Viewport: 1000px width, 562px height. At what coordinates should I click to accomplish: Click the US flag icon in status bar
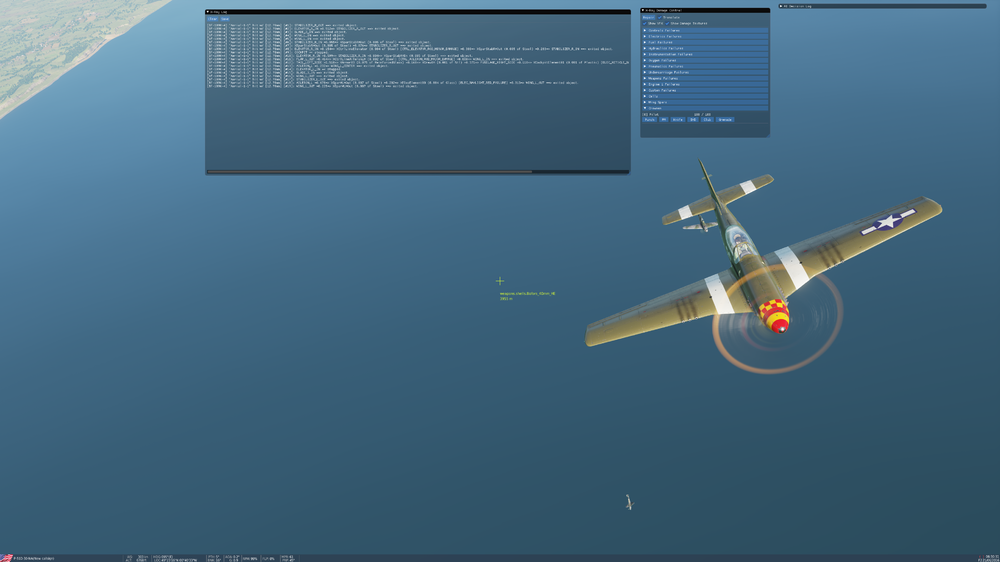tap(6, 558)
